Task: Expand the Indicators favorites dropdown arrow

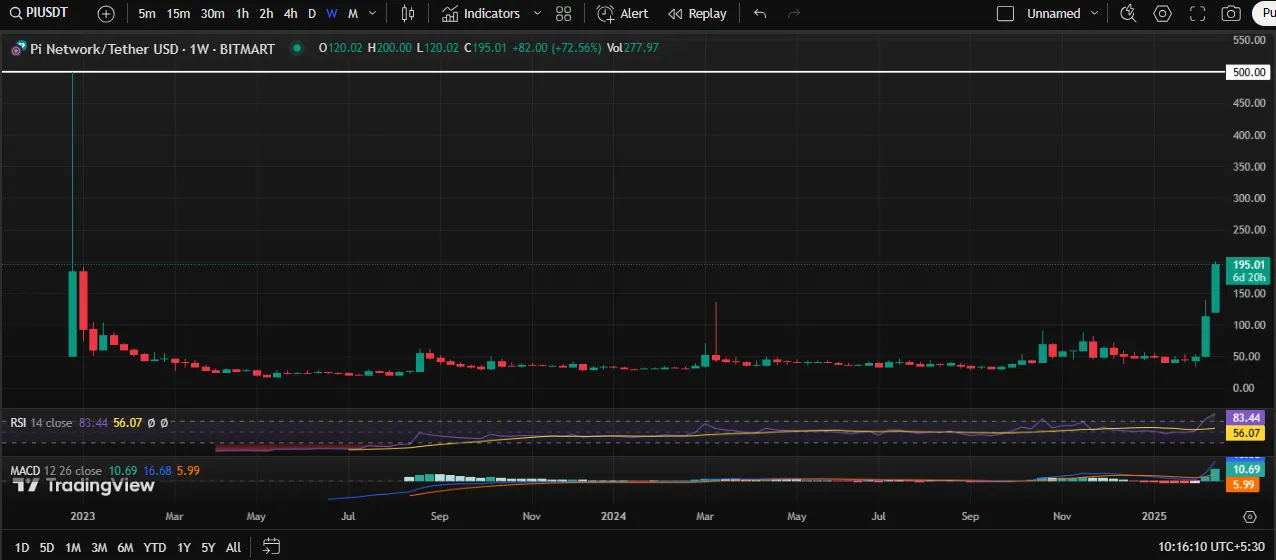Action: [x=537, y=14]
